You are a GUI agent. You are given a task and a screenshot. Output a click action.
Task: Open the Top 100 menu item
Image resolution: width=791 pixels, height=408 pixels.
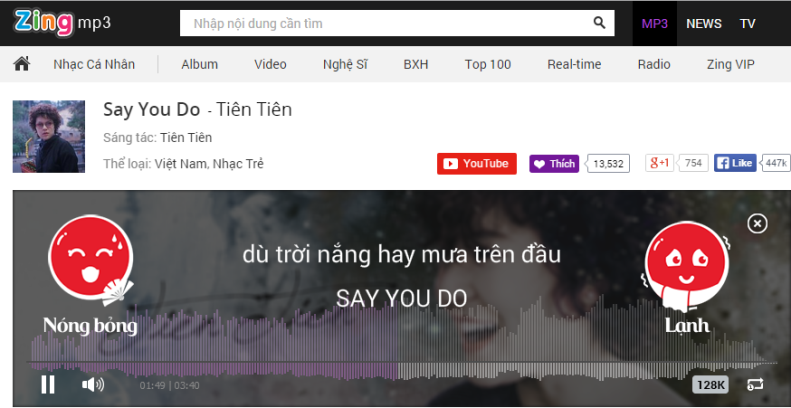click(x=488, y=65)
